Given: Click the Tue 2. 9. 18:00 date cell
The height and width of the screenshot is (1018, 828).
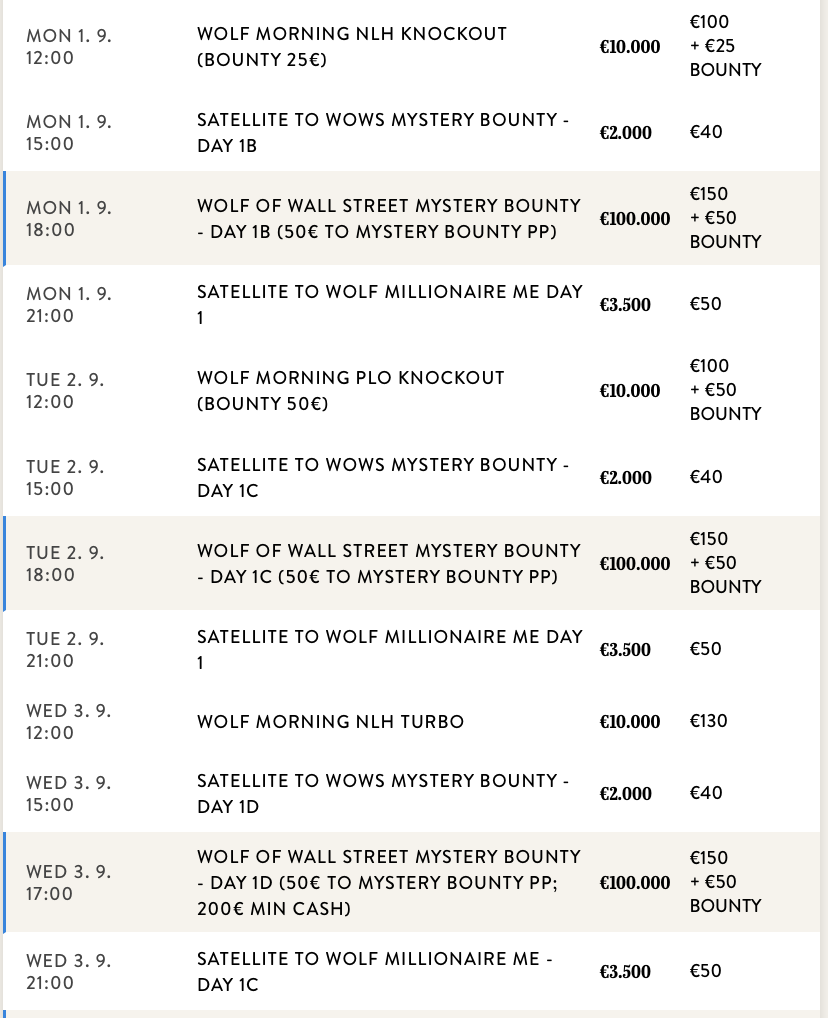Looking at the screenshot, I should pyautogui.click(x=65, y=563).
